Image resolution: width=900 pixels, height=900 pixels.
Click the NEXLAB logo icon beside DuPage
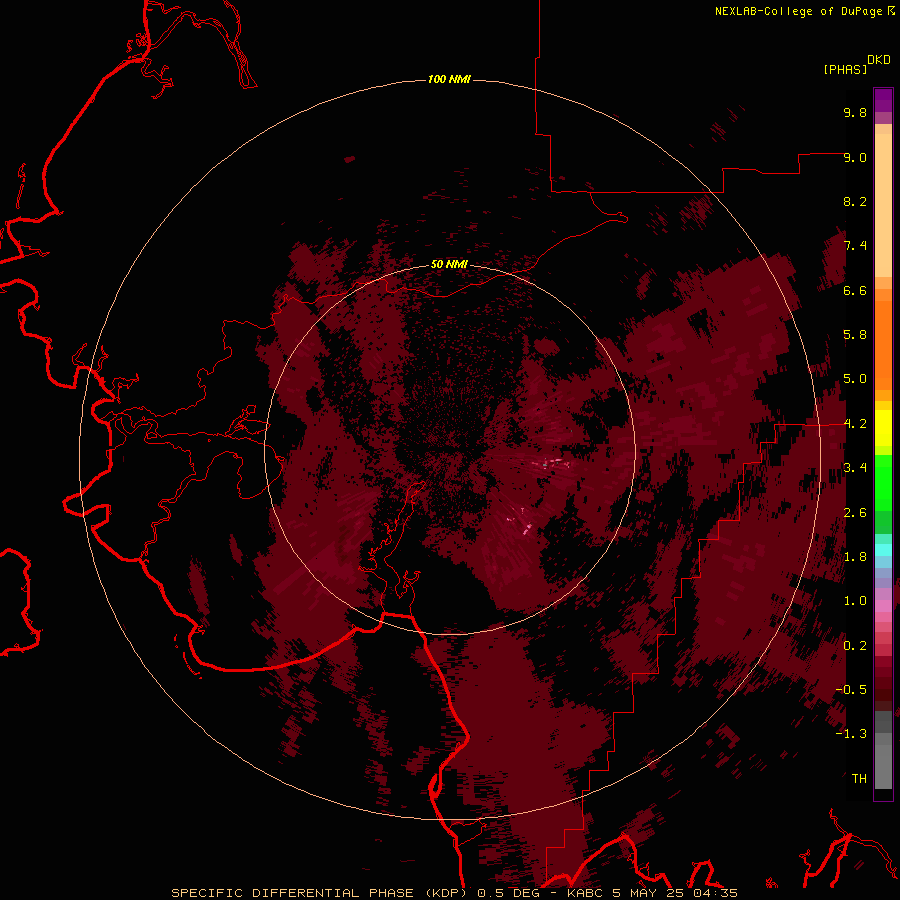(x=891, y=10)
